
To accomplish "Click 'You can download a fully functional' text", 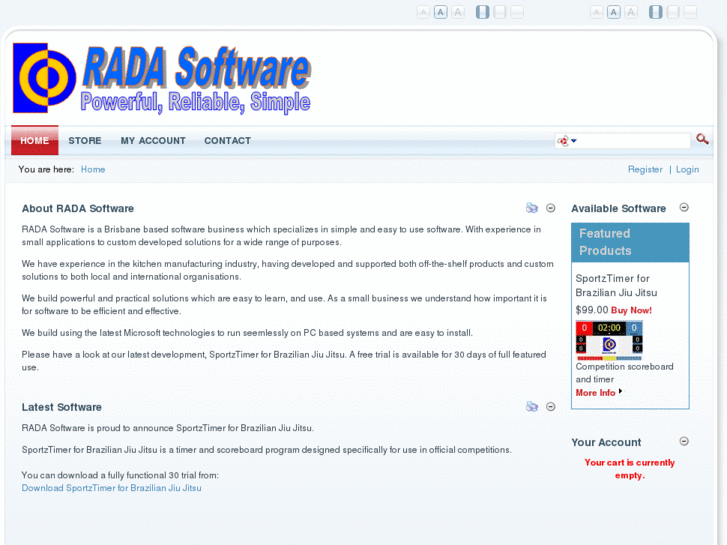I will click(x=120, y=475).
